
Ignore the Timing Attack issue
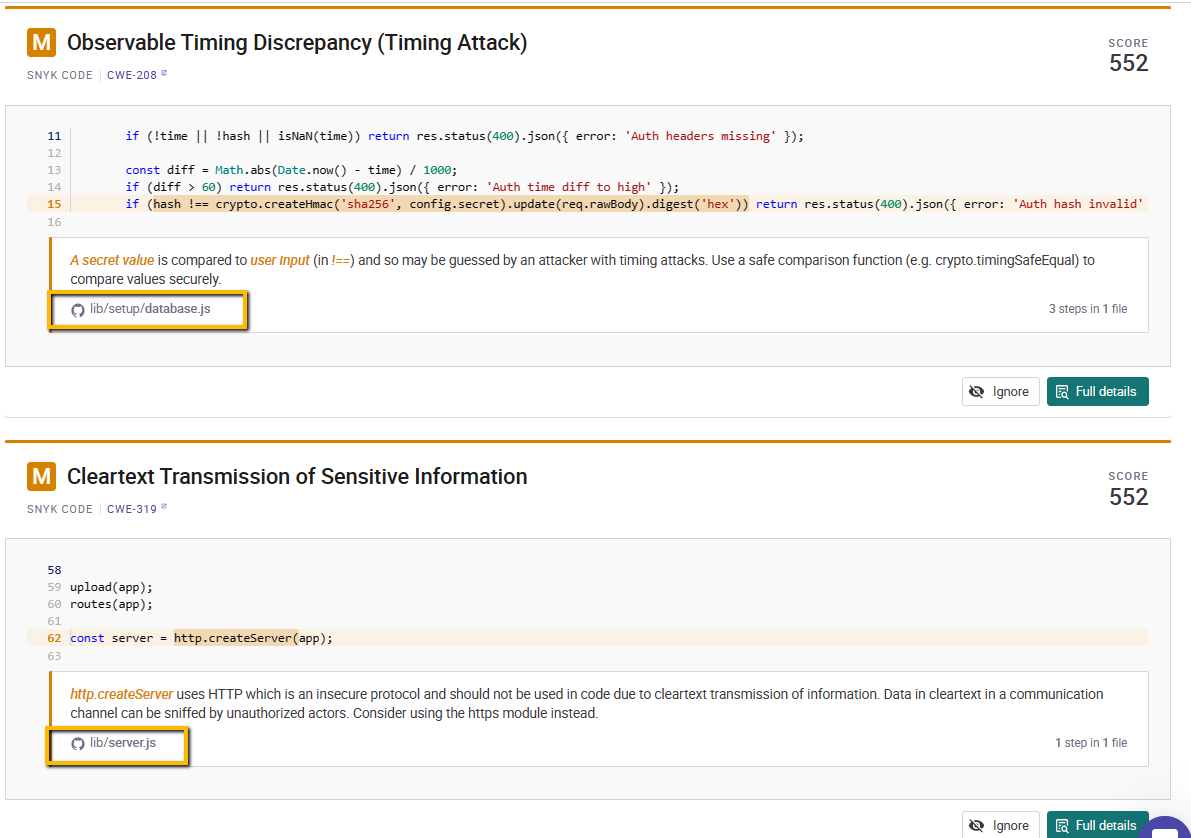pos(1000,391)
